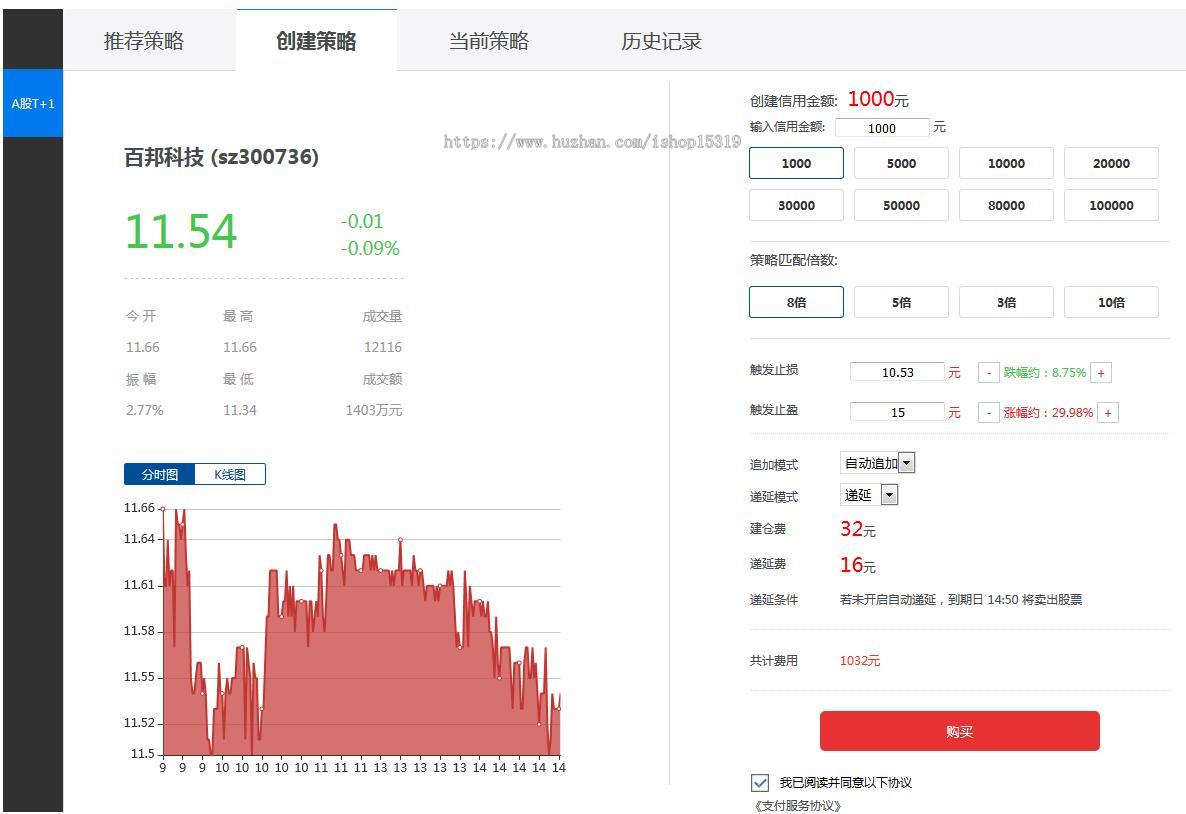Screen dimensions: 1186x814
Task: Choose the 30000 amount option
Action: coord(796,205)
